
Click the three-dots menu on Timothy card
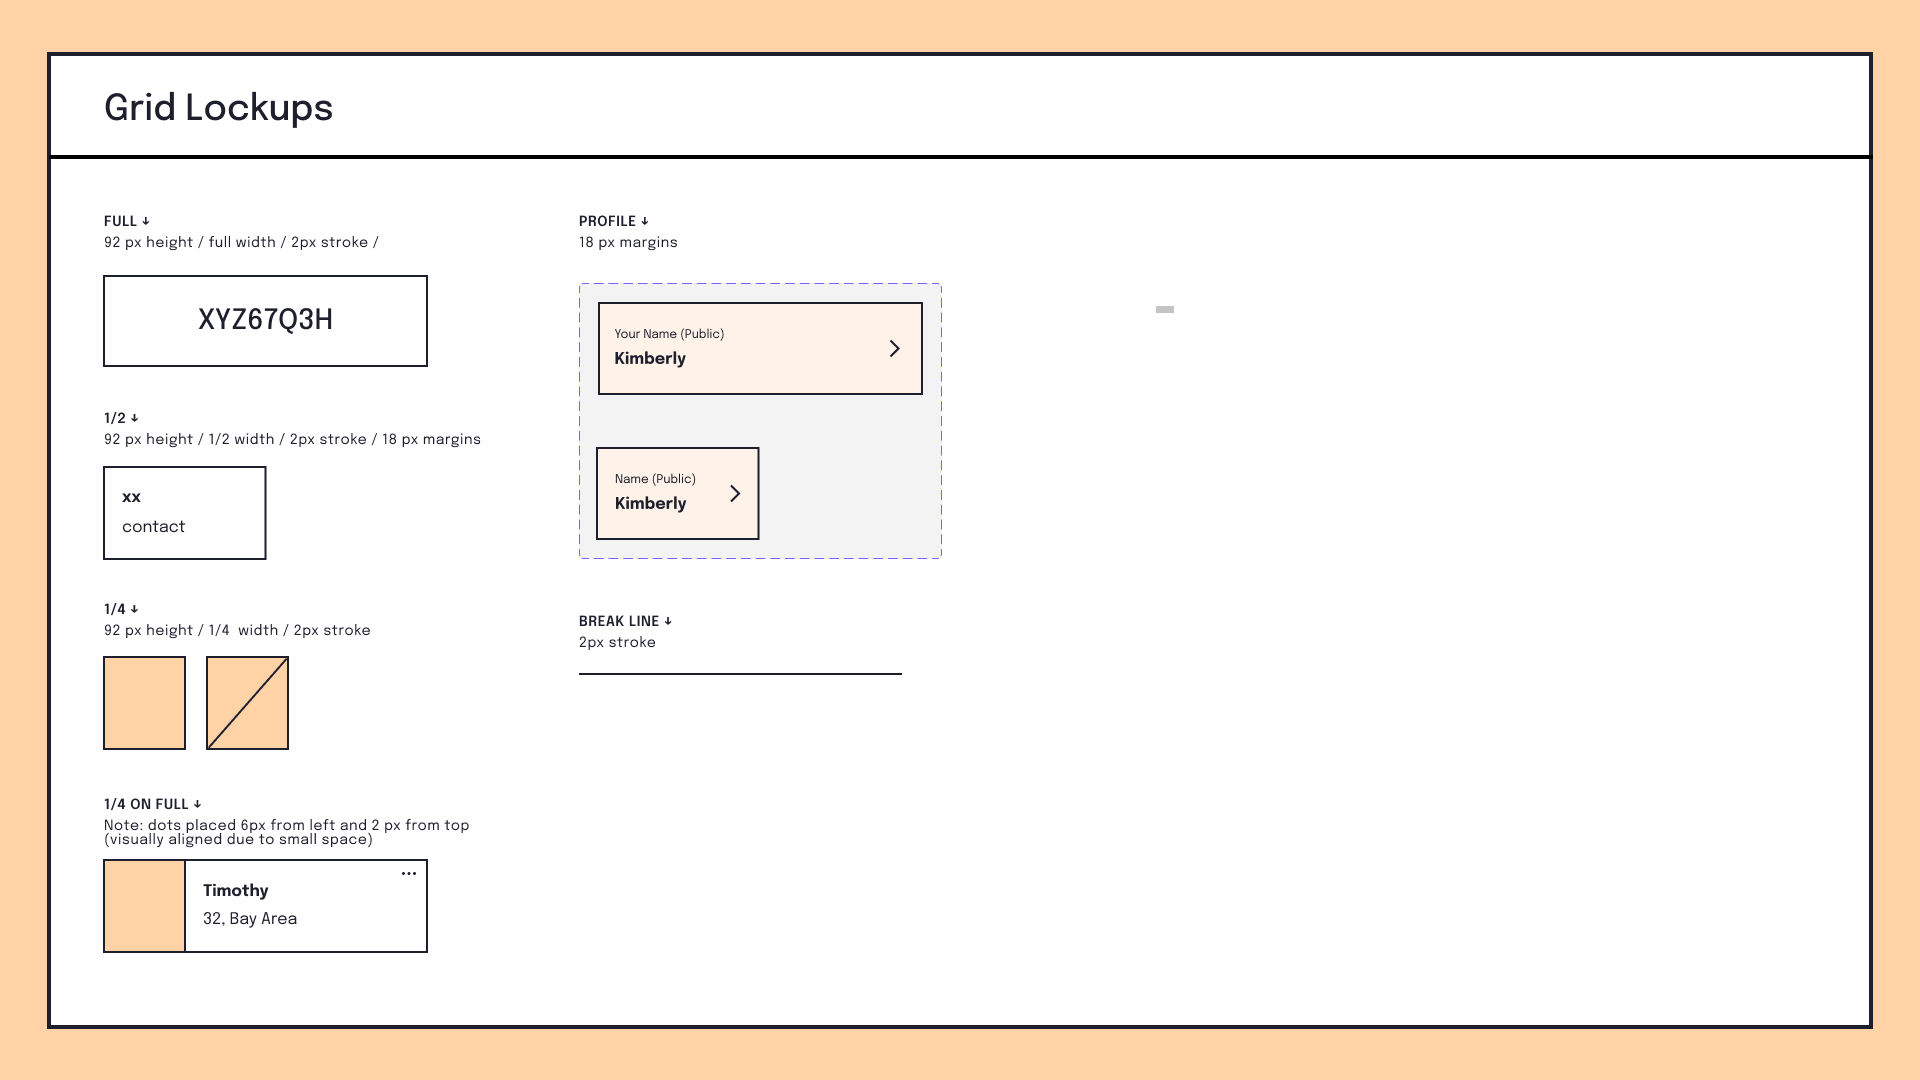(x=409, y=874)
